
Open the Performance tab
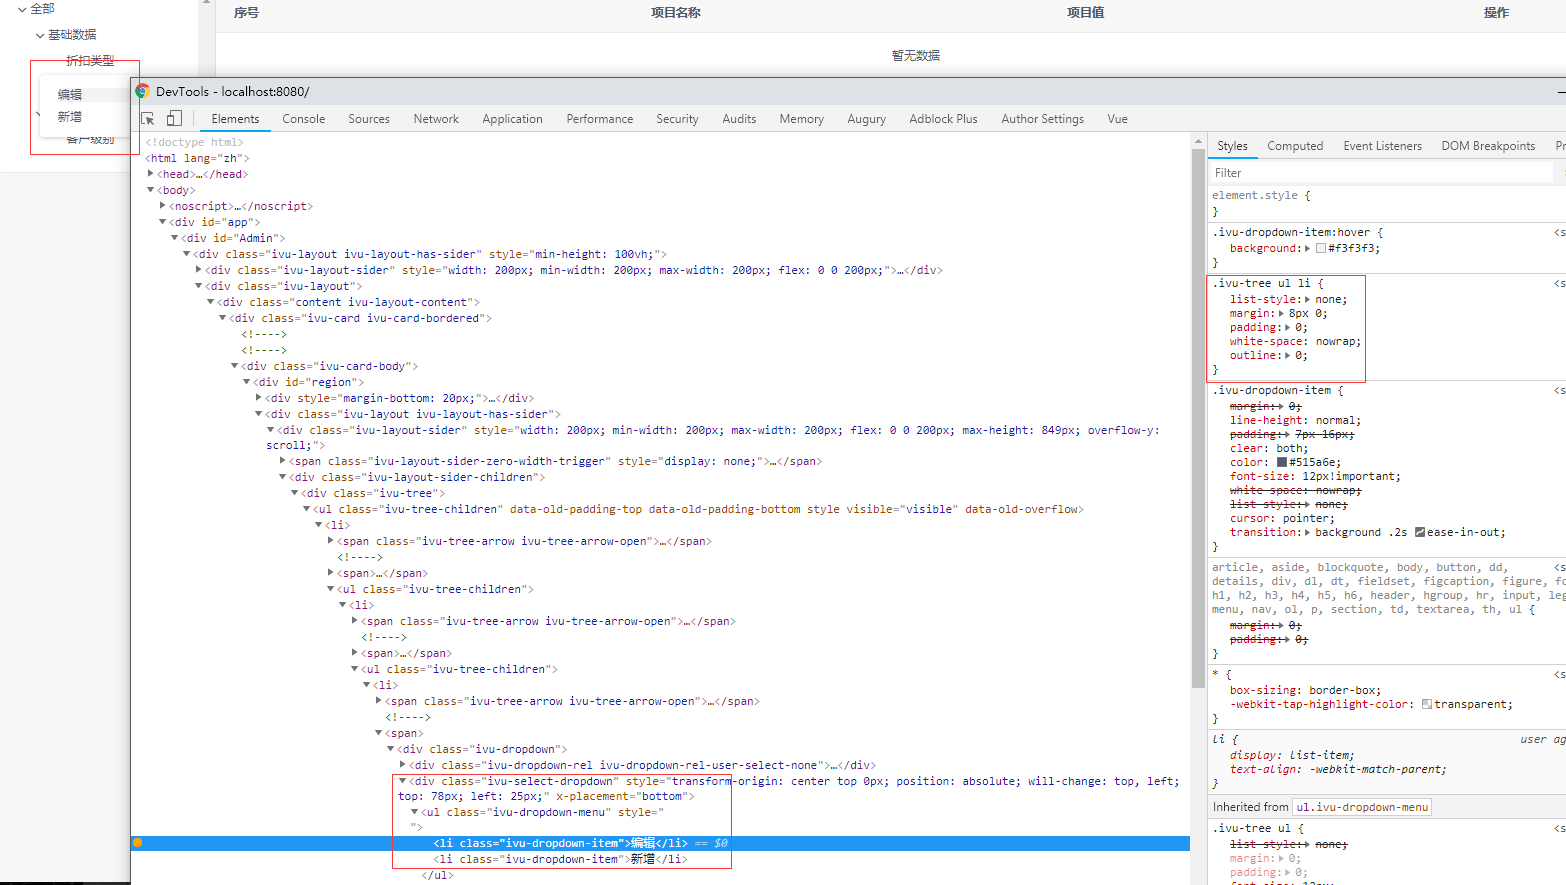[x=600, y=119]
